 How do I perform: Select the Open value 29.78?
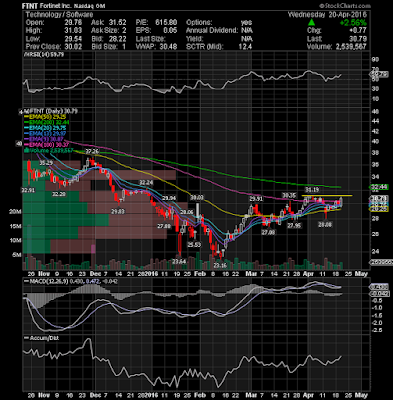74,23
